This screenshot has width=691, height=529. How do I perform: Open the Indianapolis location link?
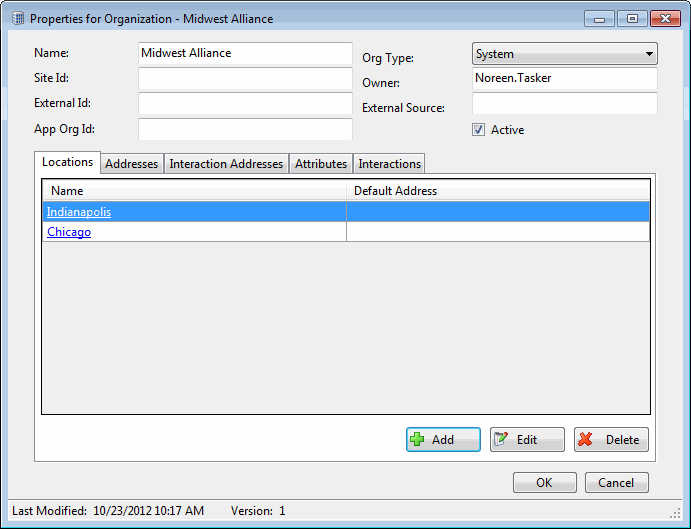click(79, 212)
